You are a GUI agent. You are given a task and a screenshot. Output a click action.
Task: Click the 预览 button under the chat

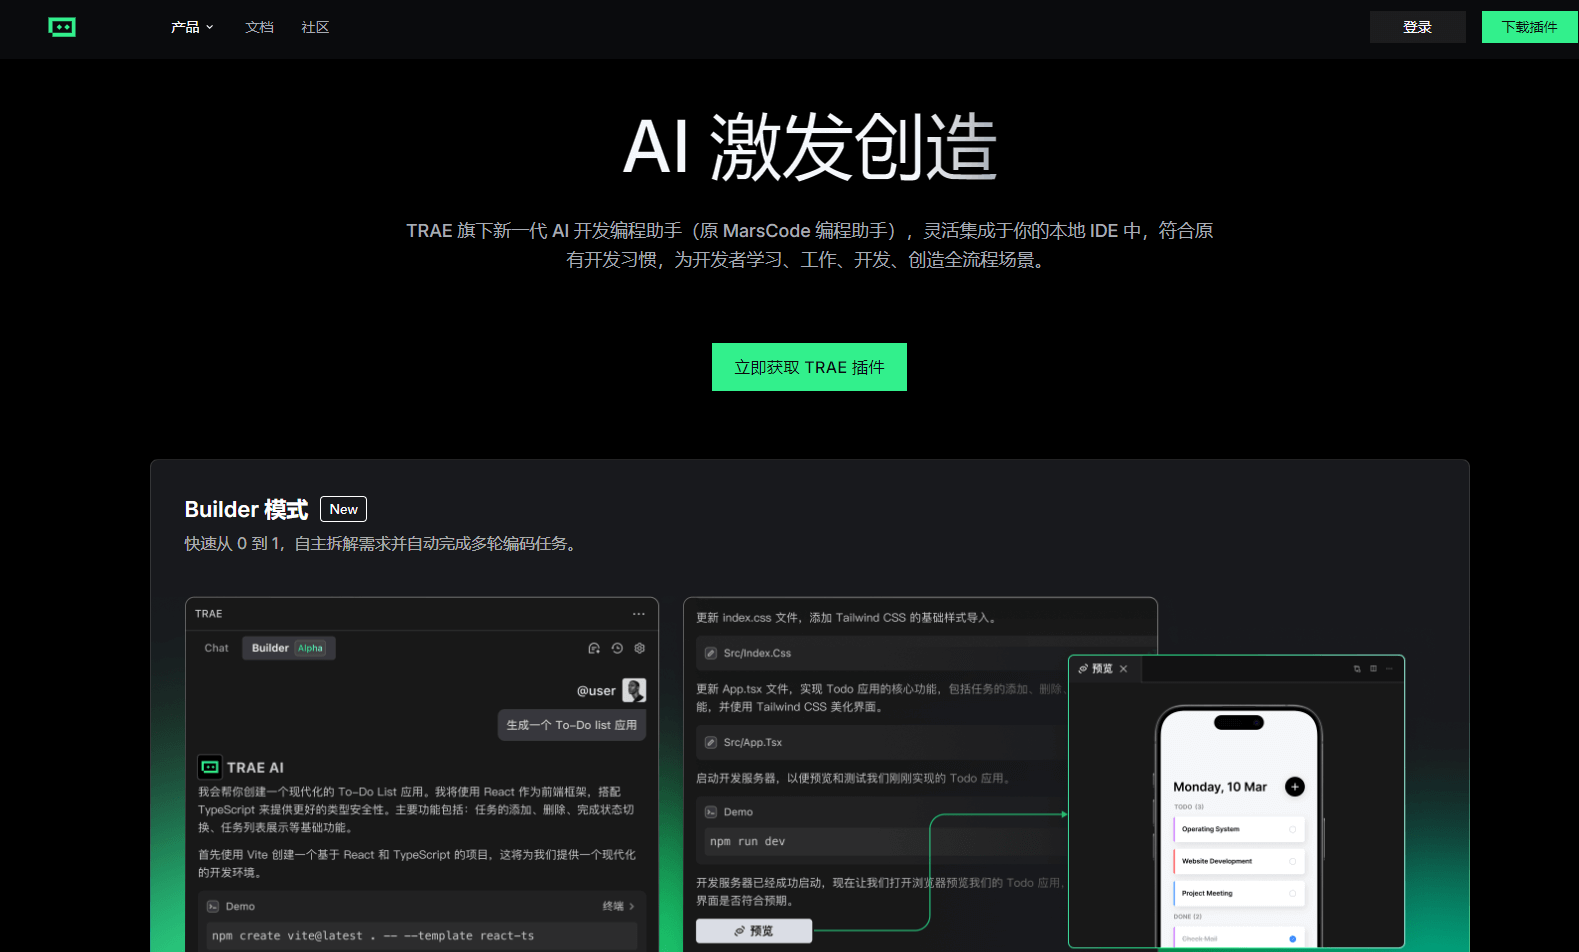point(754,931)
